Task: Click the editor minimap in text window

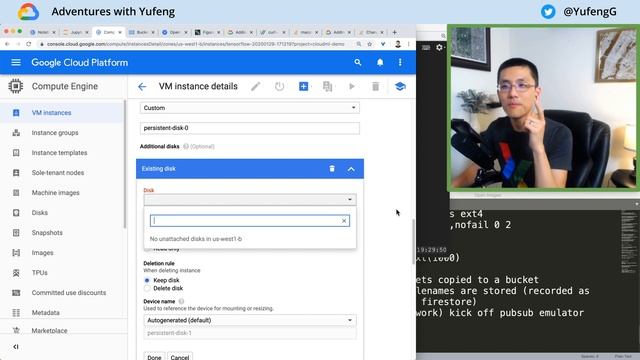Action: [x=628, y=241]
